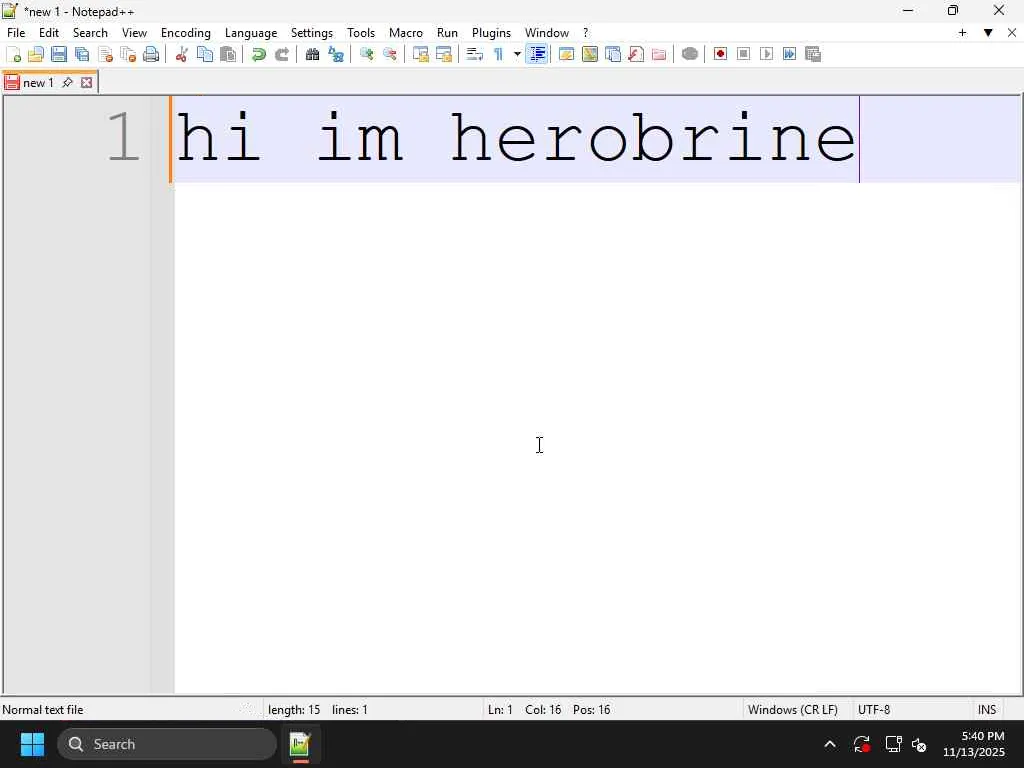
Task: Open the Folder as Workspace icon
Action: [659, 54]
